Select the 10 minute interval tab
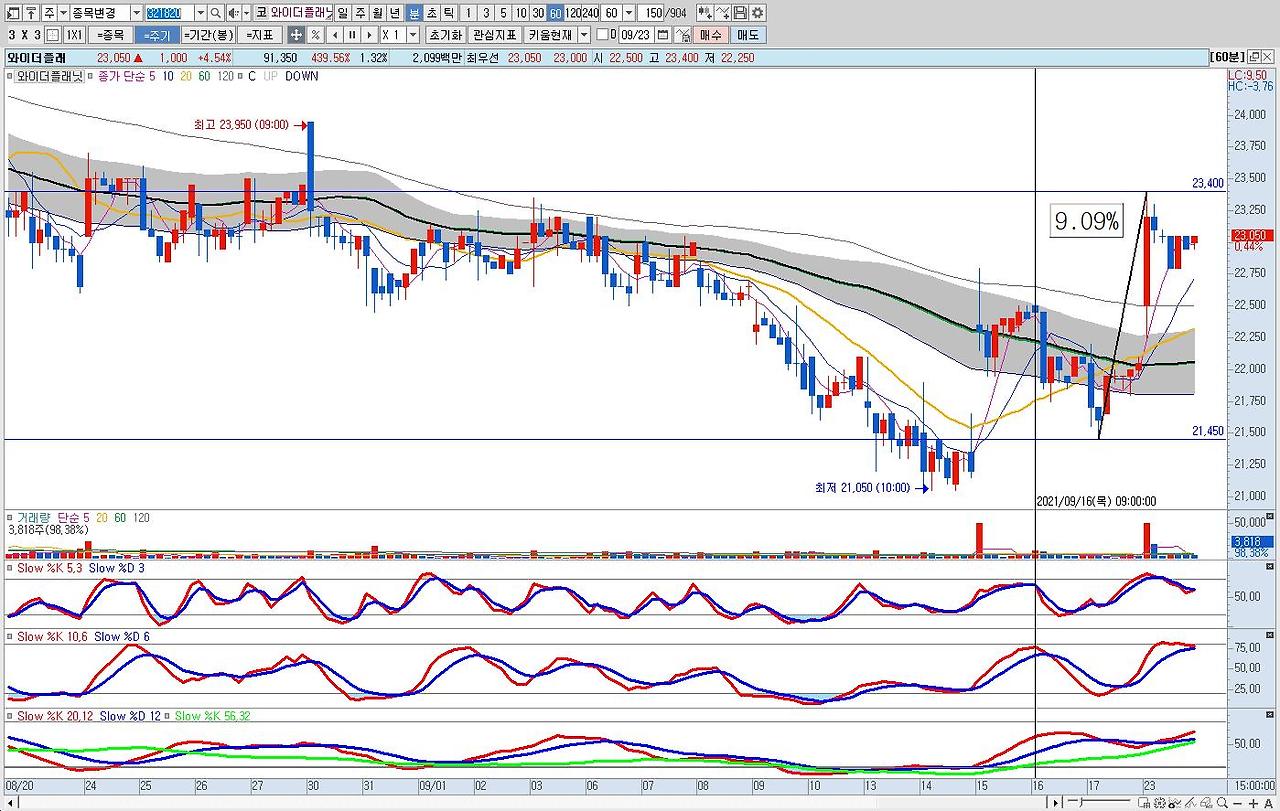 coord(521,13)
